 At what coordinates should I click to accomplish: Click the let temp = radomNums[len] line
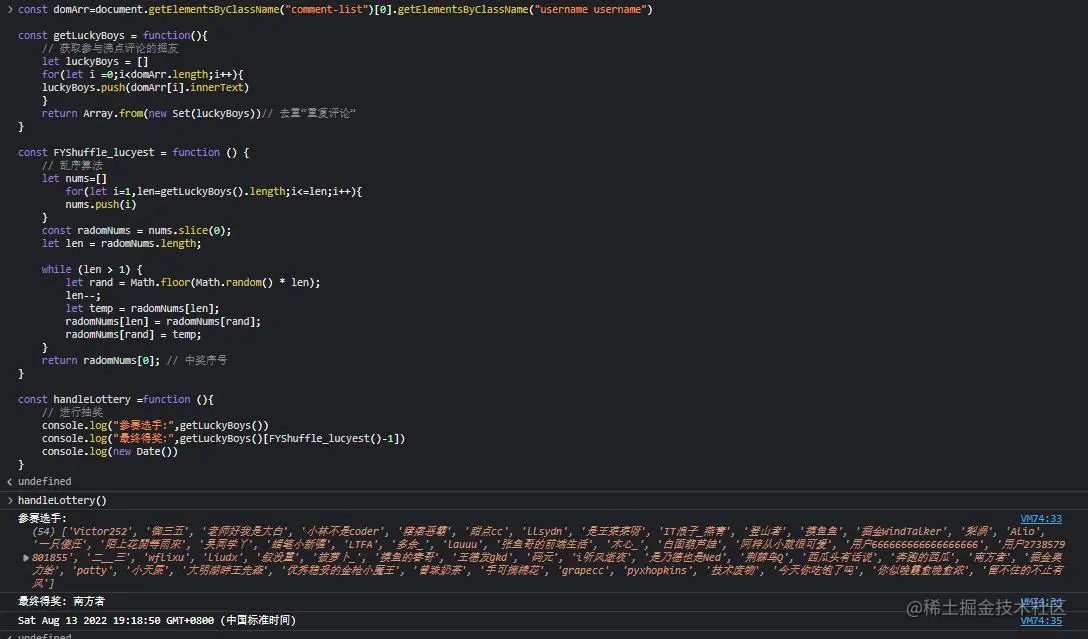[x=142, y=308]
